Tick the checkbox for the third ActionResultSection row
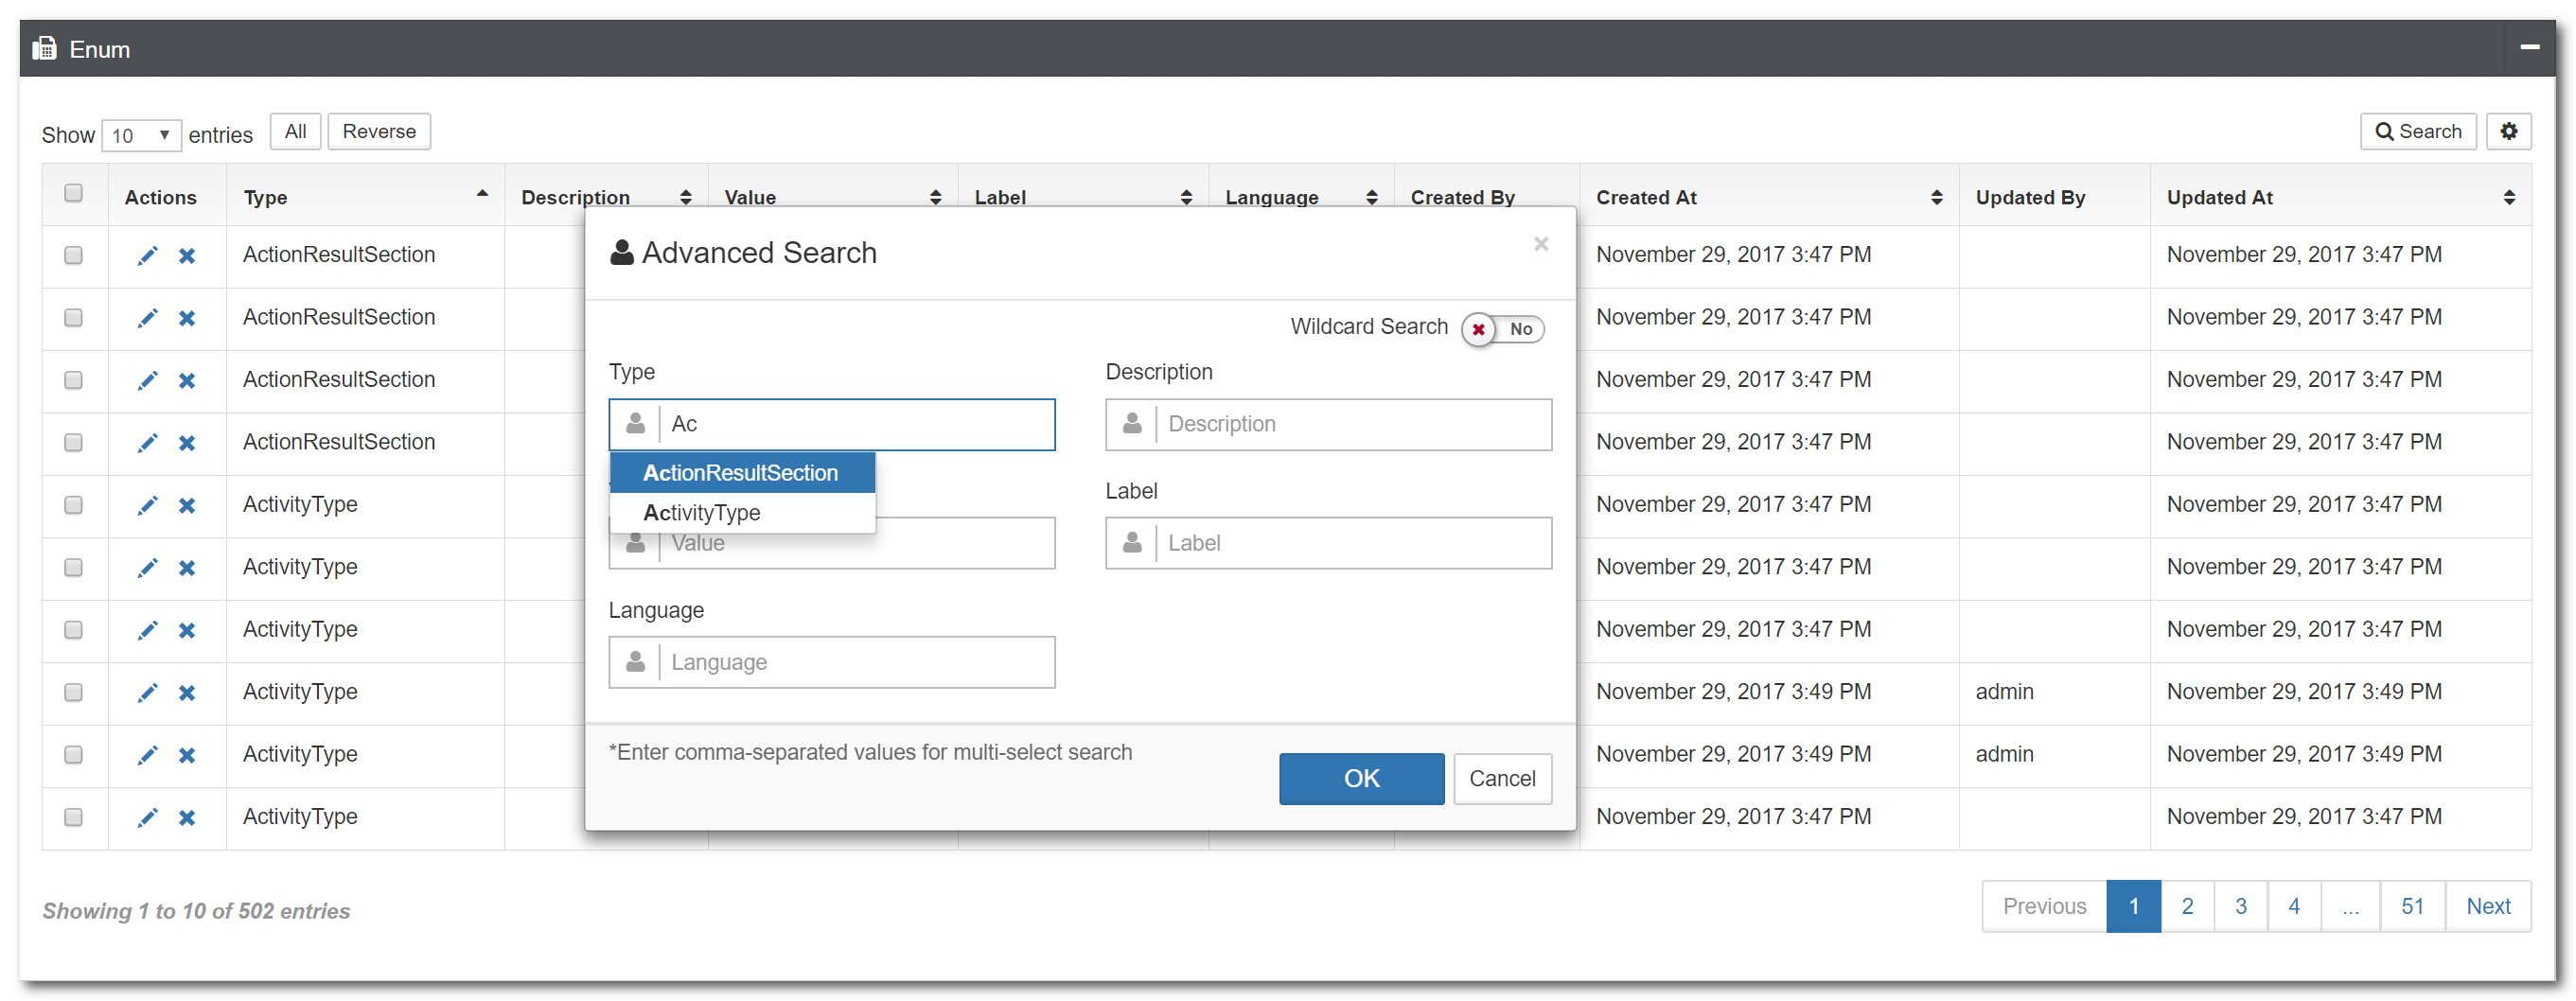Screen dimensions: 2576x1001 click(74, 380)
